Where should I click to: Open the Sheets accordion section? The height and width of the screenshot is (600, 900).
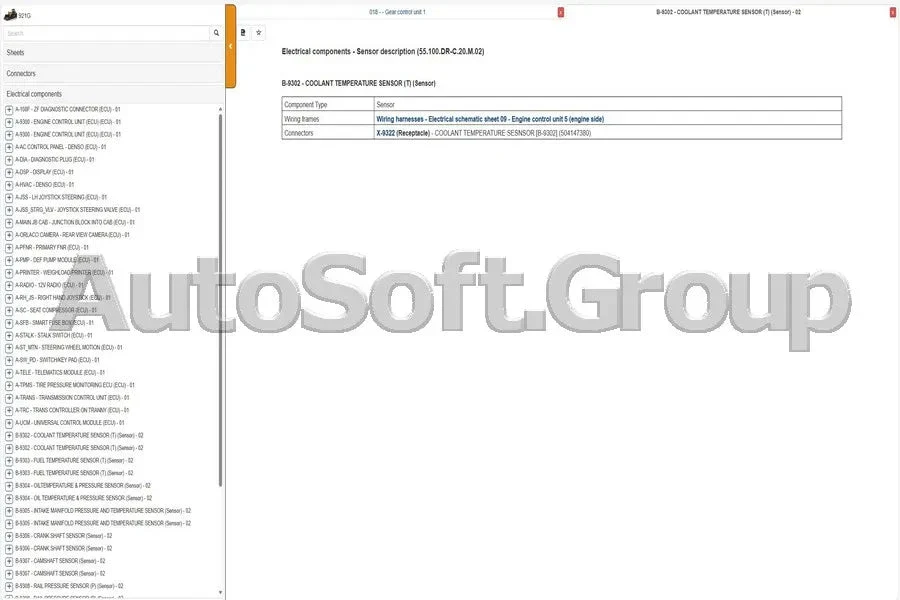point(111,52)
